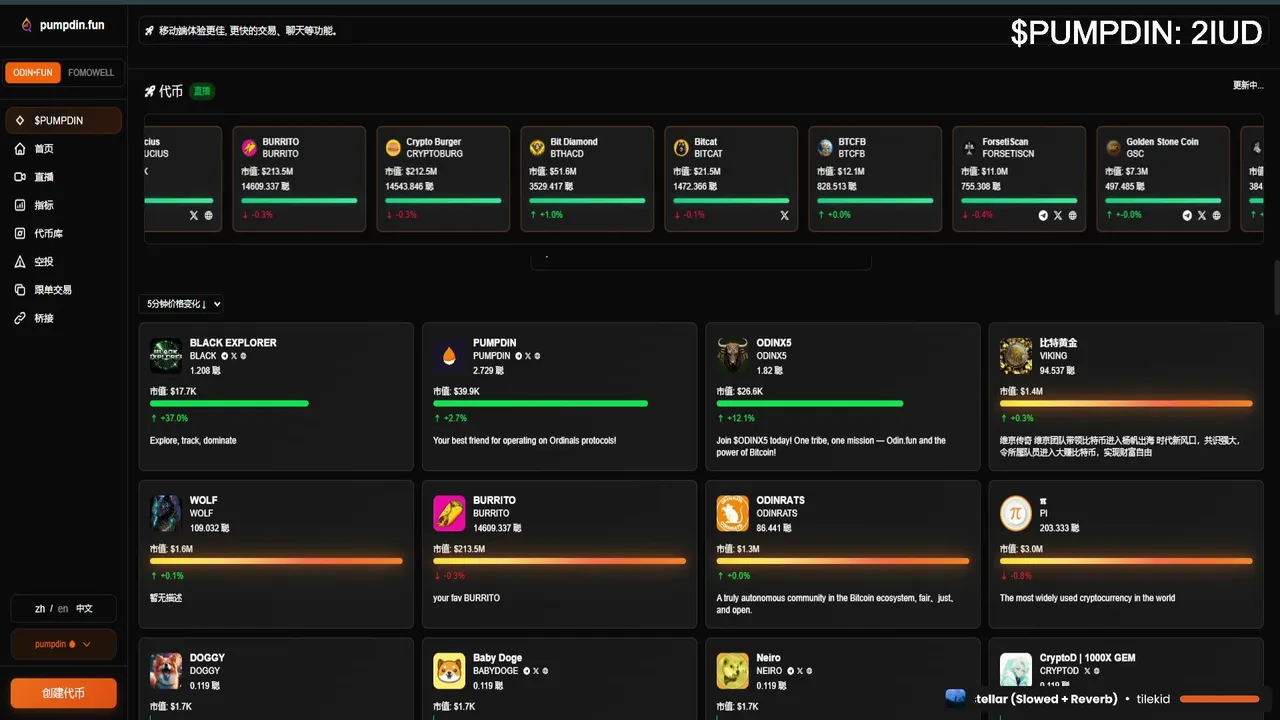Screen dimensions: 1280x720
Task: Open the Baby Doge token thumbnail
Action: pyautogui.click(x=449, y=671)
